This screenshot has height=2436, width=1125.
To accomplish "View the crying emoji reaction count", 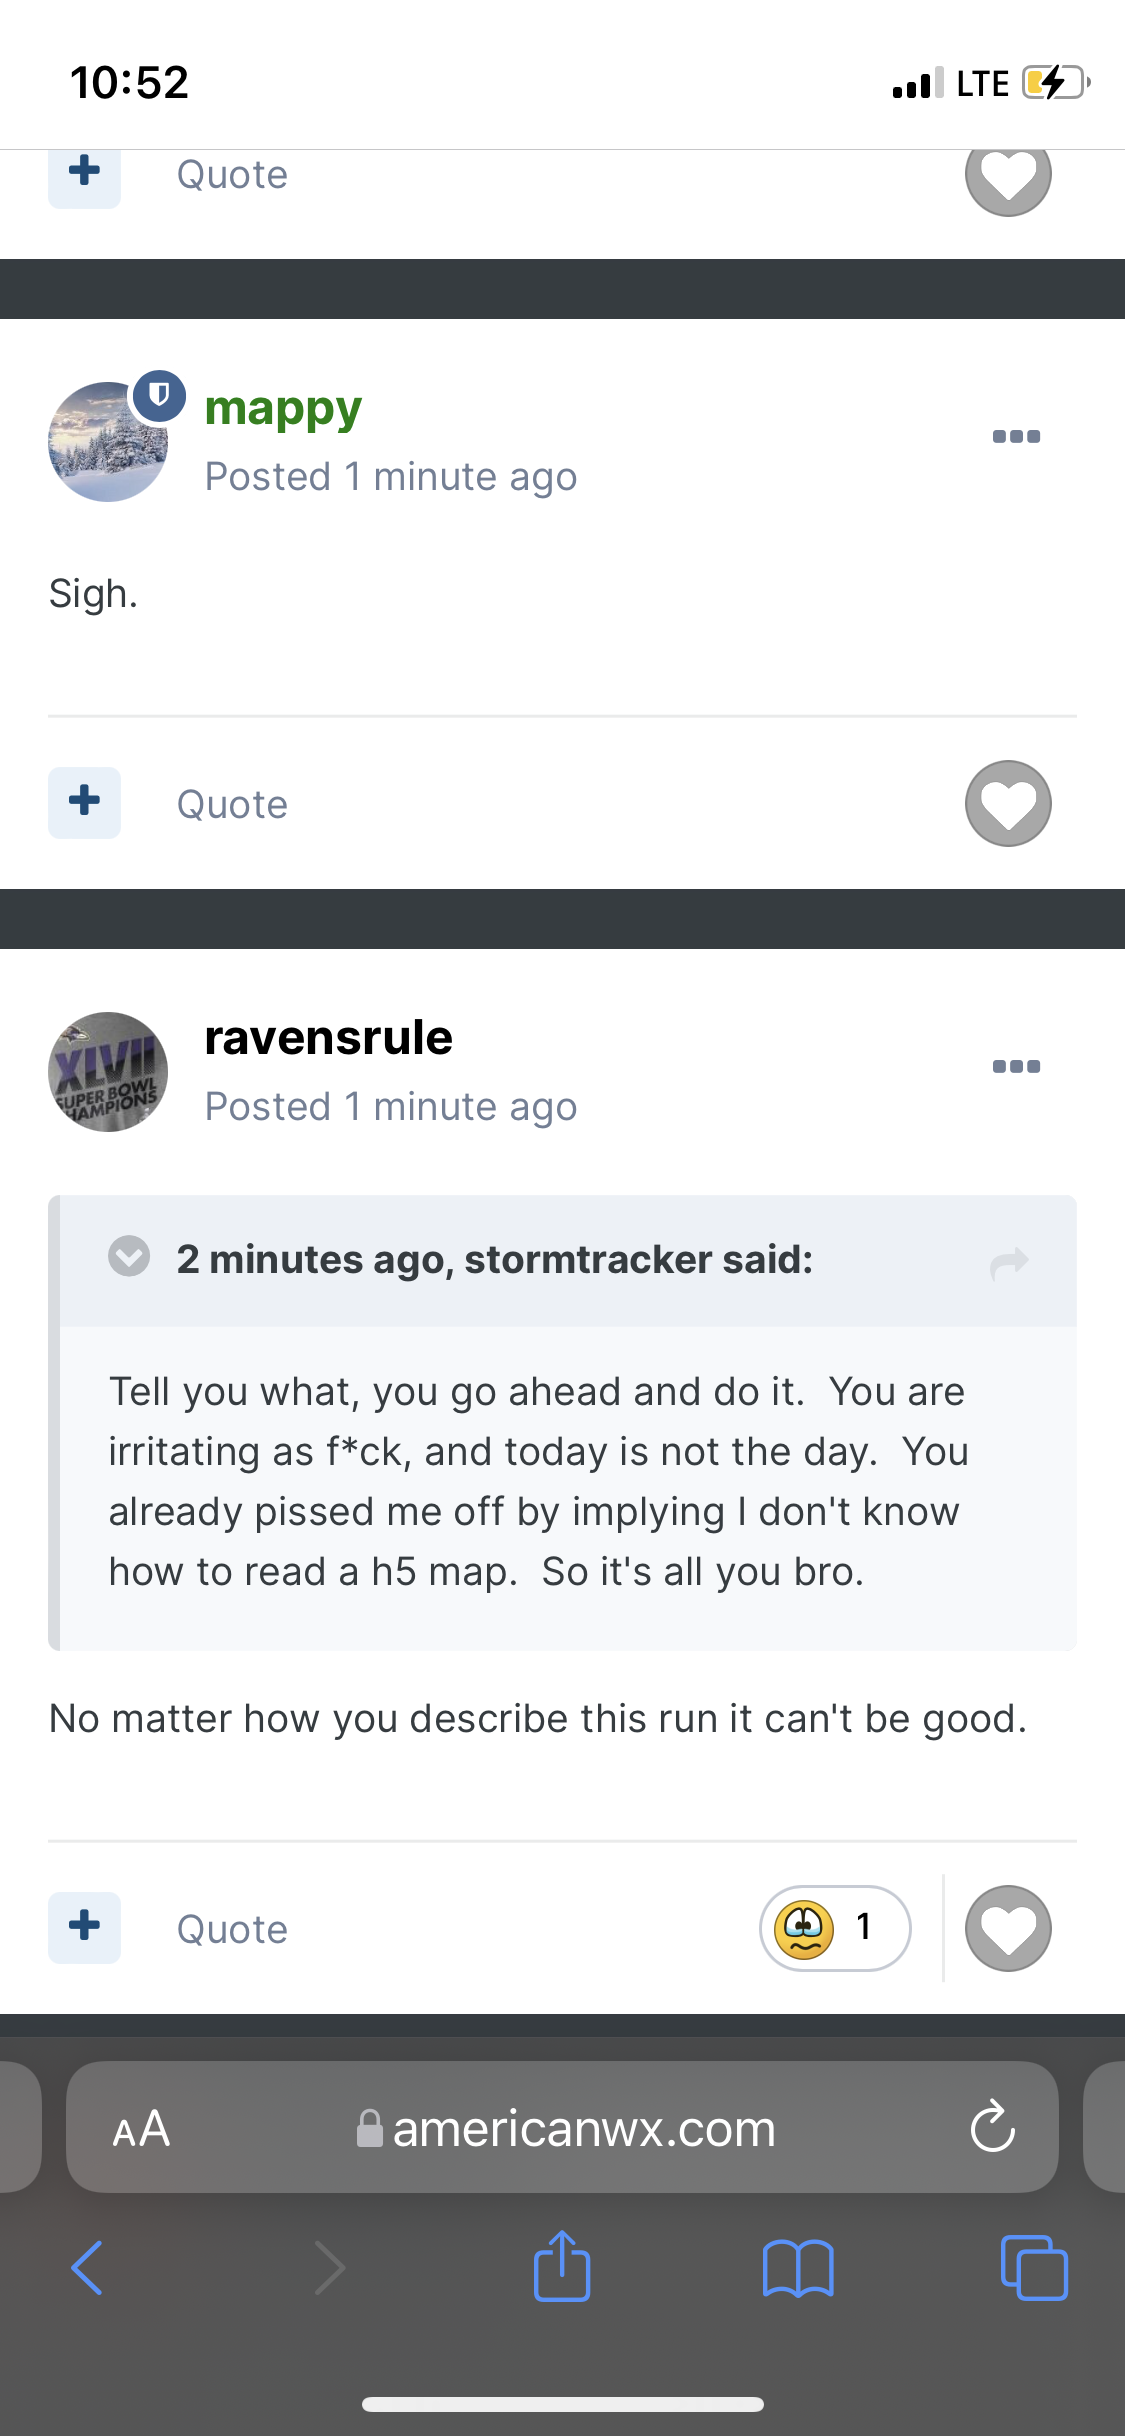I will click(835, 1928).
